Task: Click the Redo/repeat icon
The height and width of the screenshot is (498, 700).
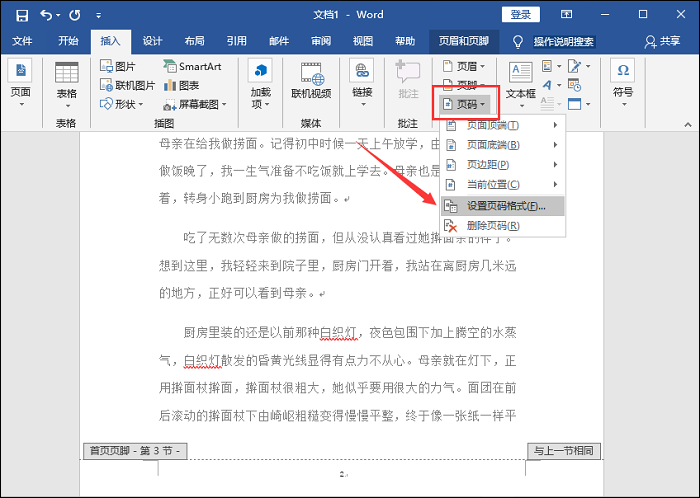Action: click(x=75, y=15)
